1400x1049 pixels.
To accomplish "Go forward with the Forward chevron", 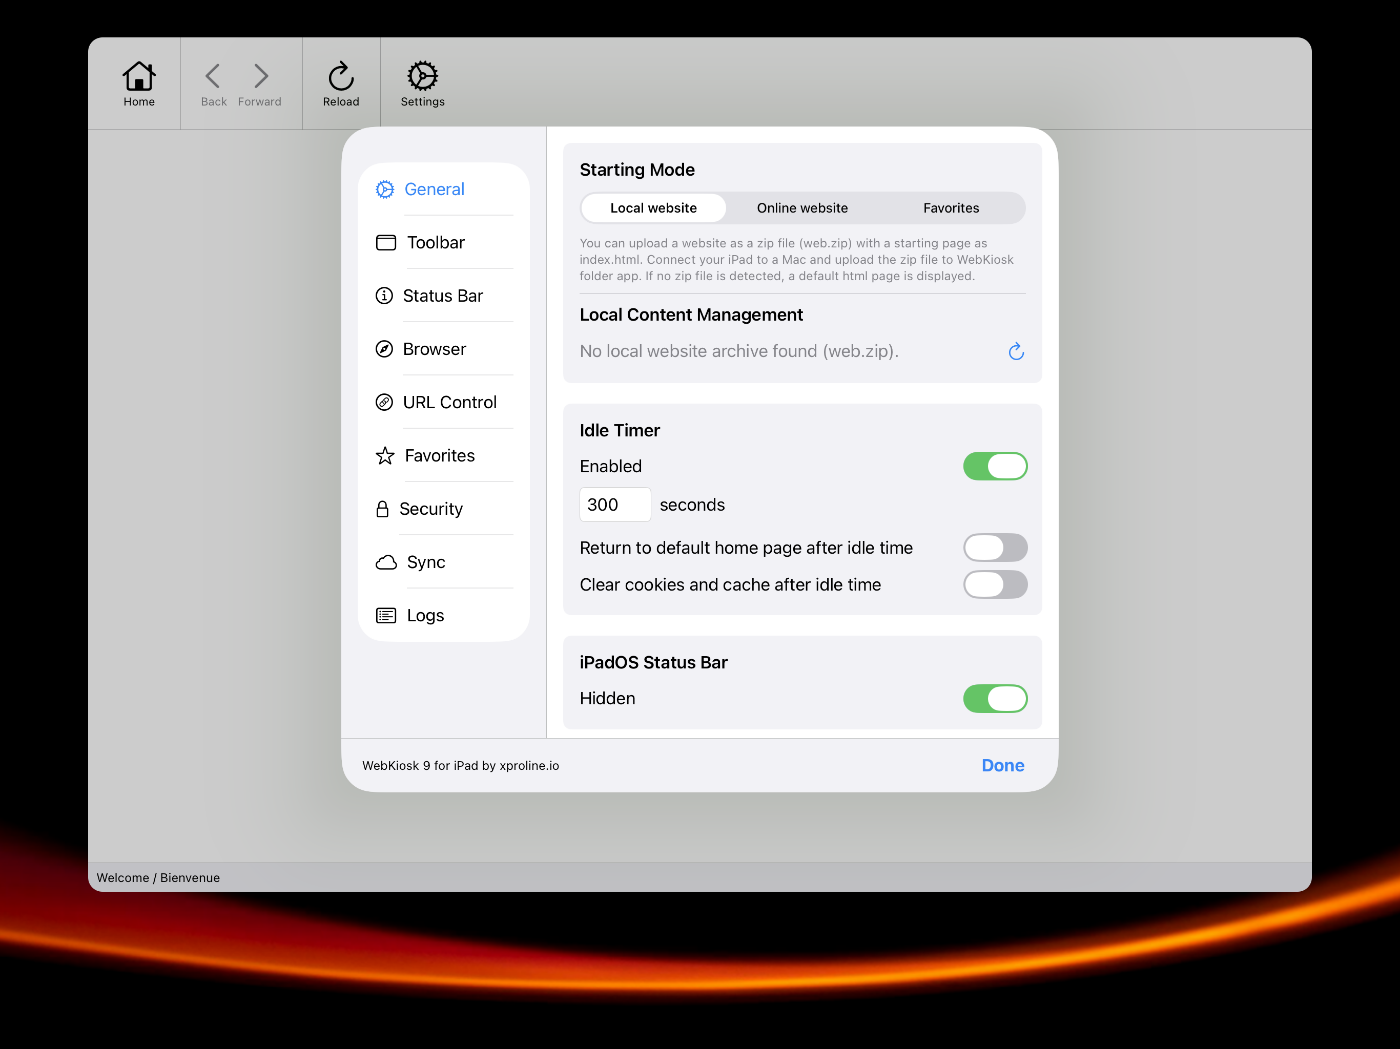I will pos(260,77).
